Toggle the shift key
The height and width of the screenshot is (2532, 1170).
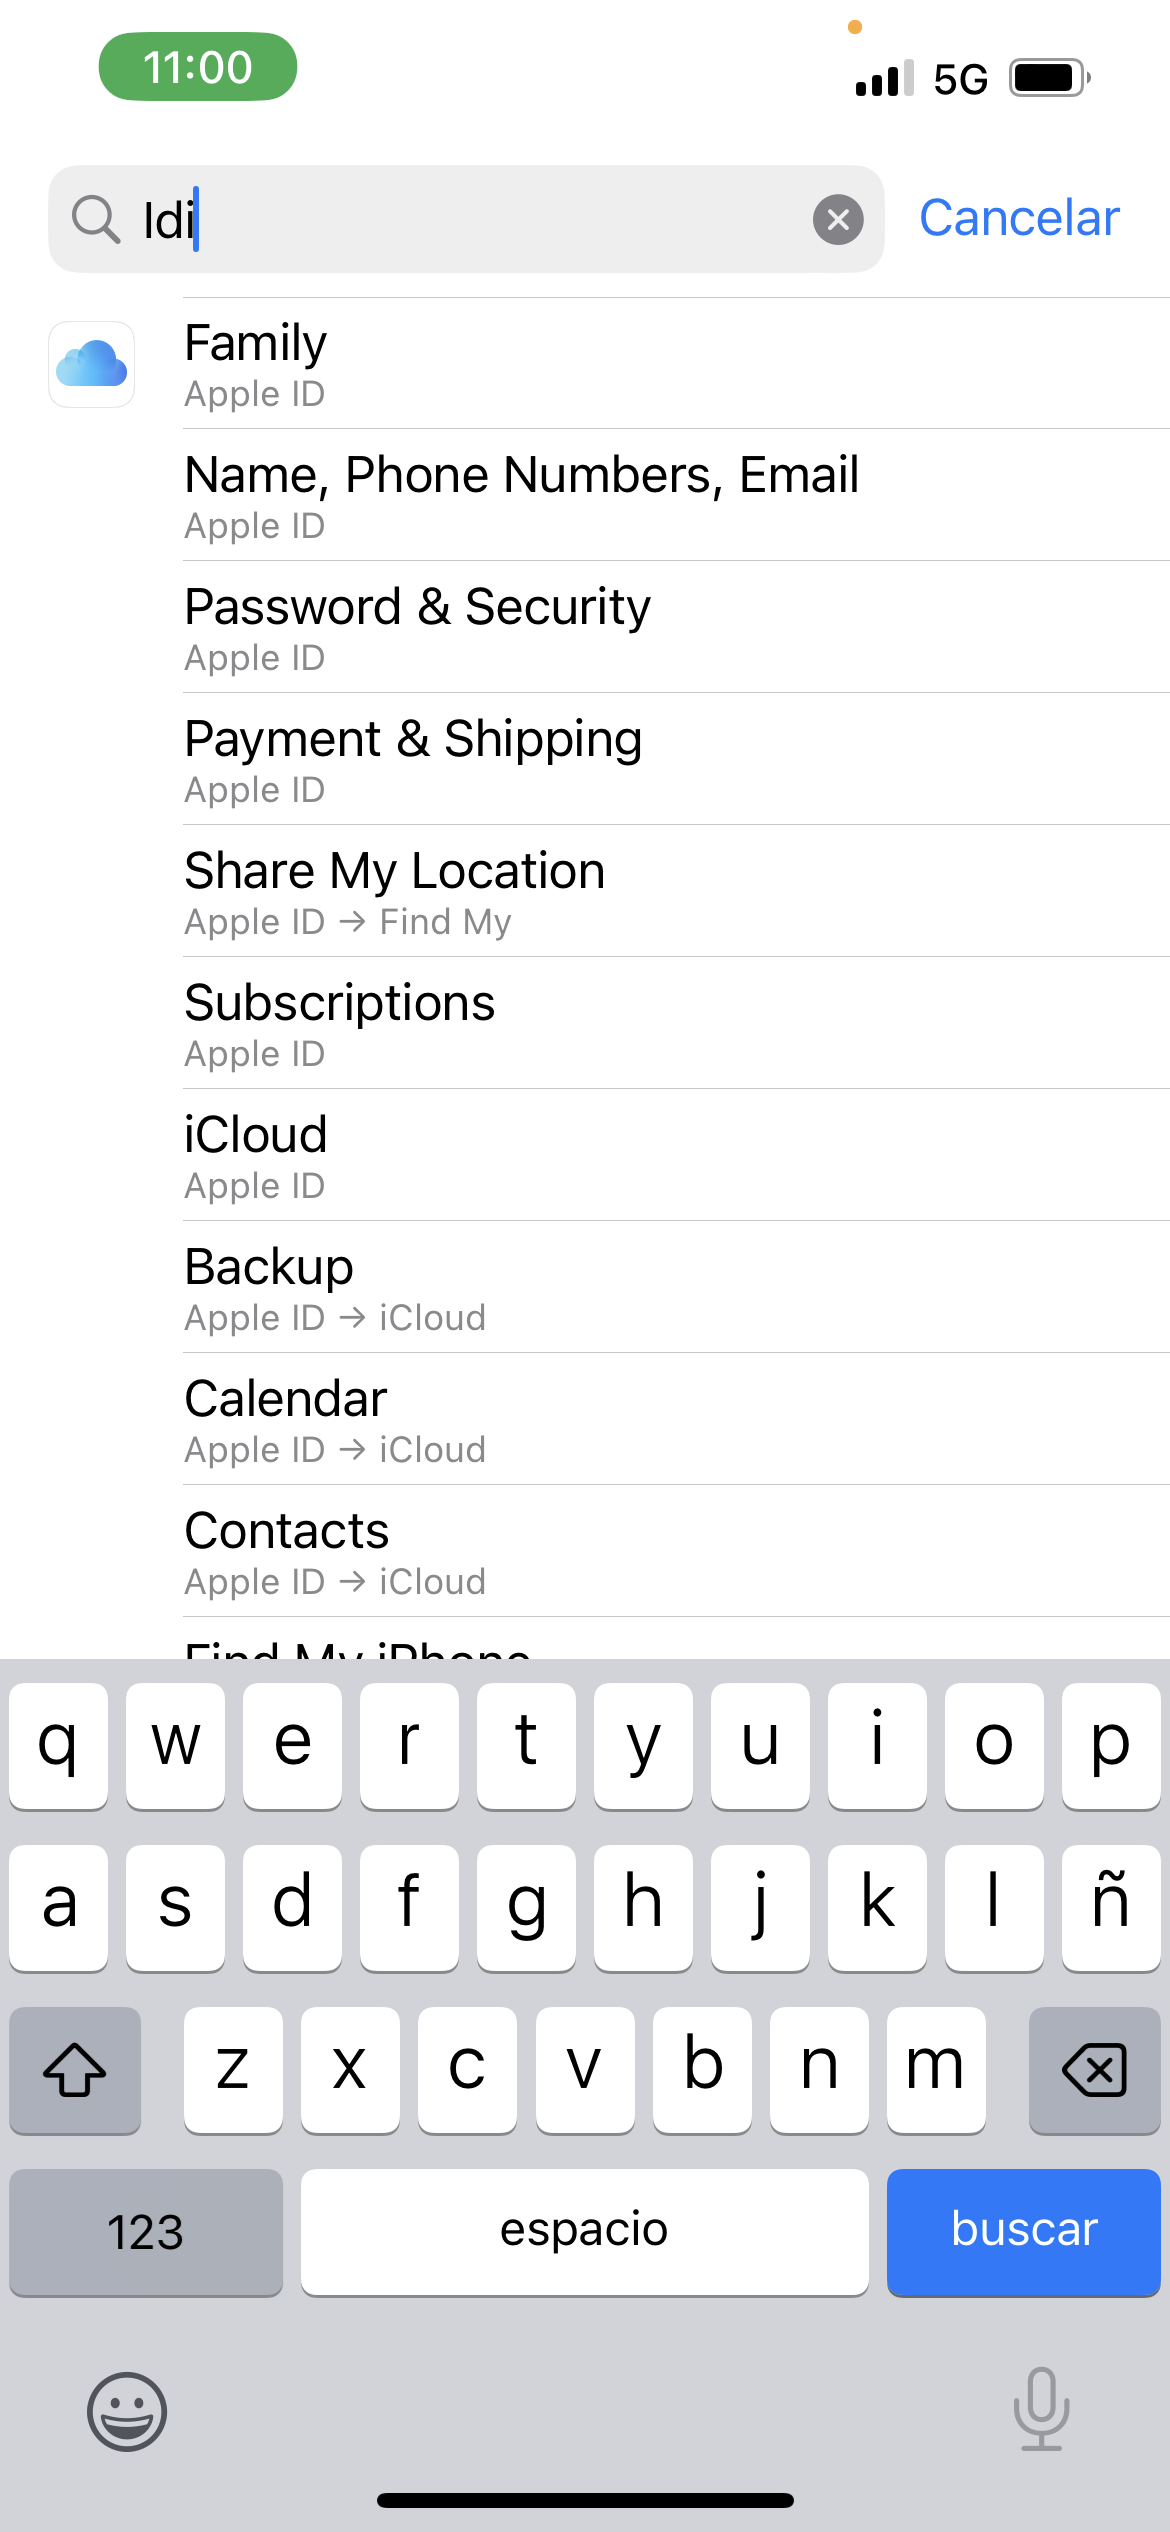pos(75,2069)
